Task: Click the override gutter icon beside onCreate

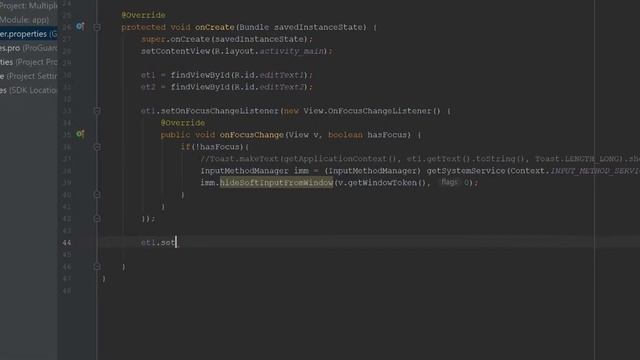Action: [80, 27]
